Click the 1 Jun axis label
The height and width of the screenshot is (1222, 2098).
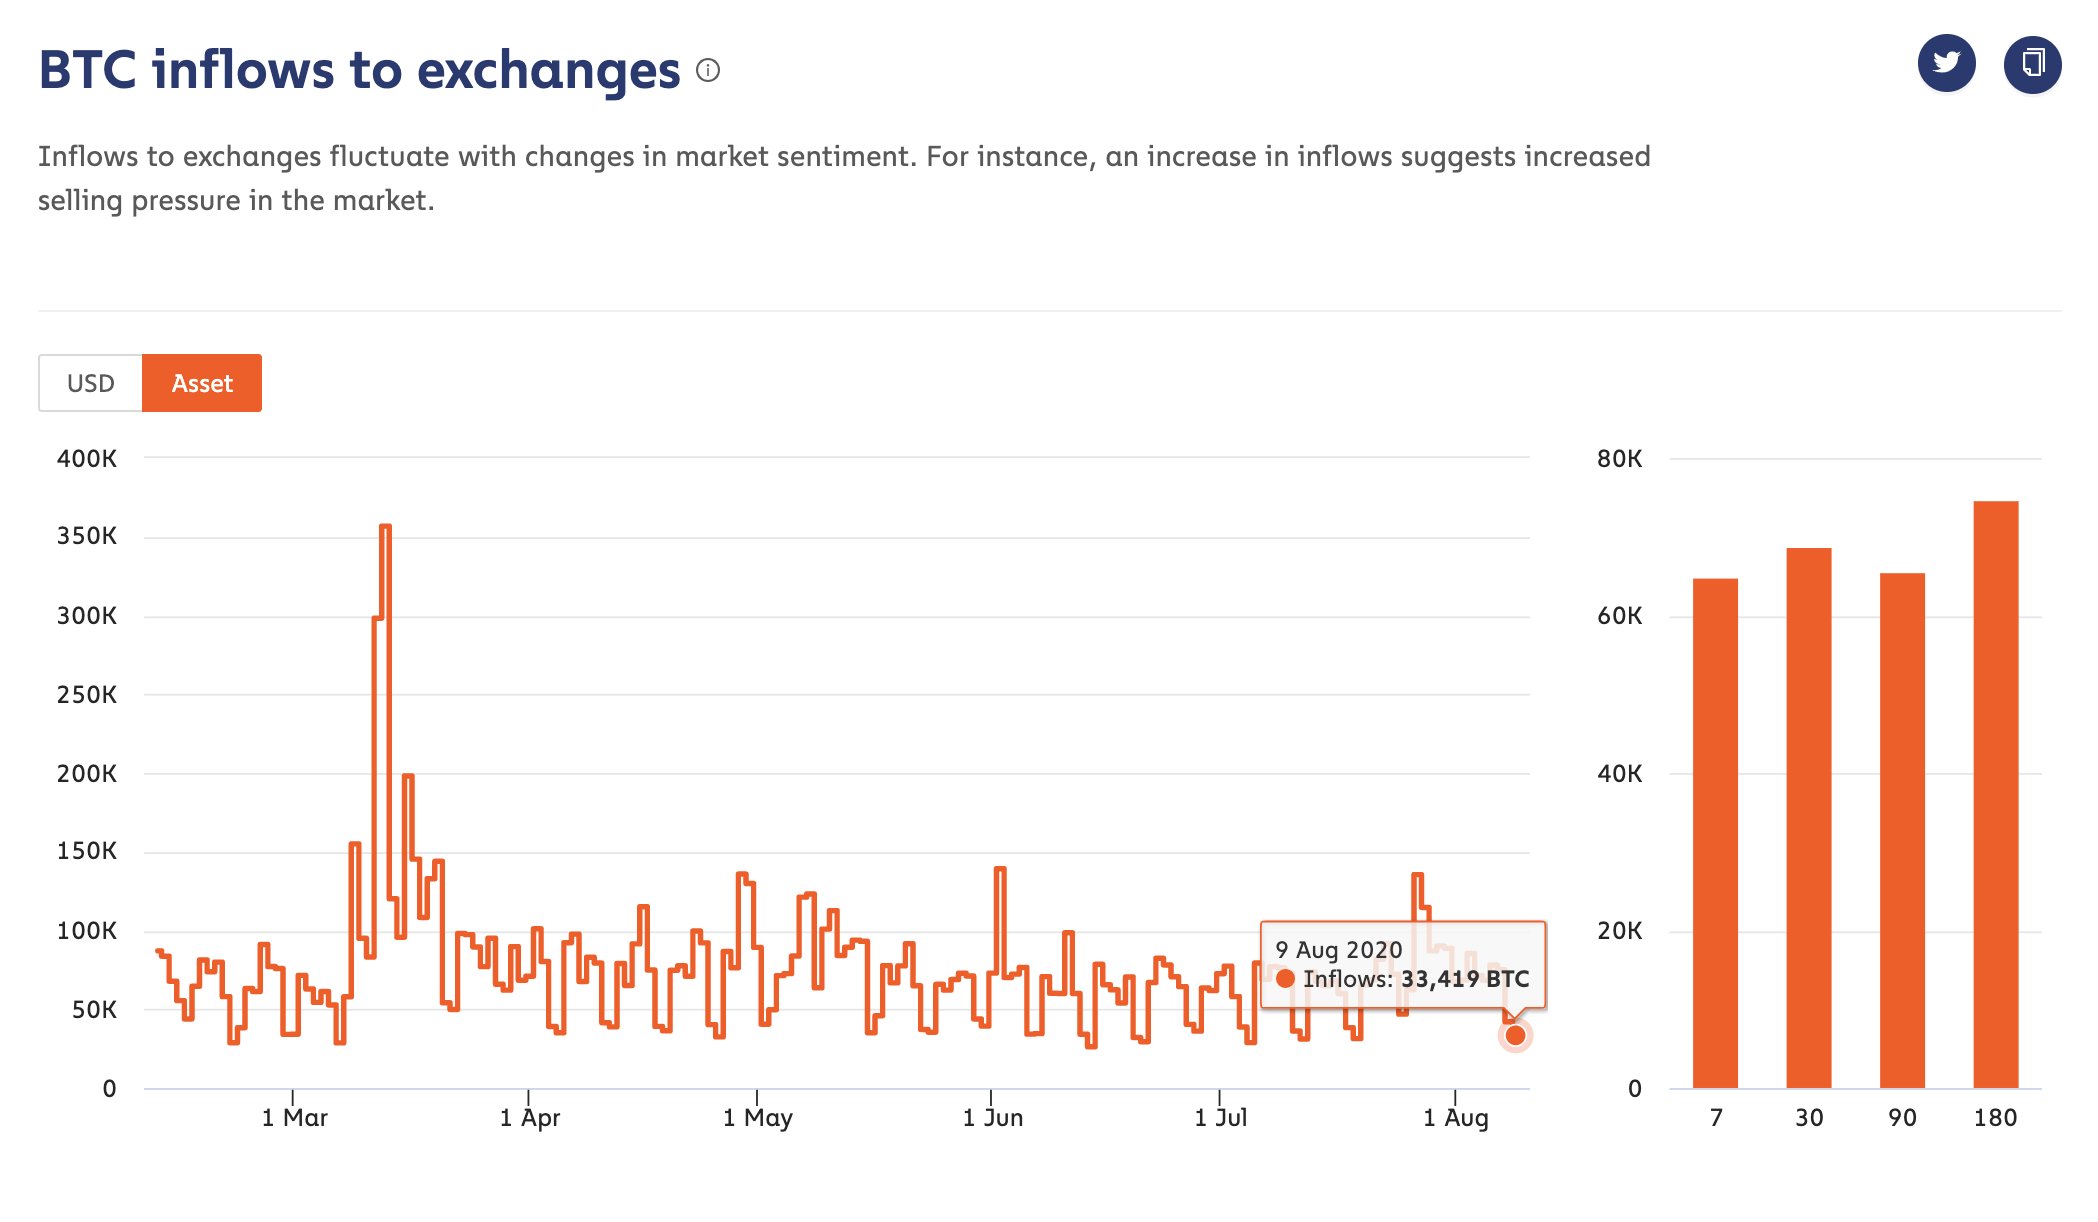(993, 1117)
